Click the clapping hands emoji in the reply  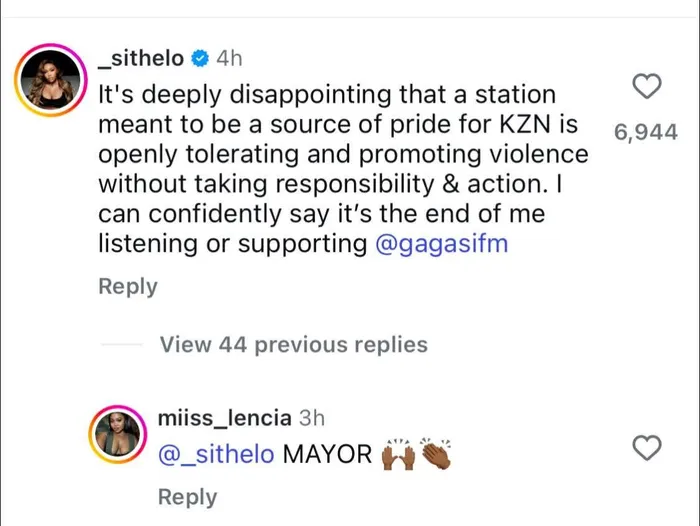click(x=437, y=455)
